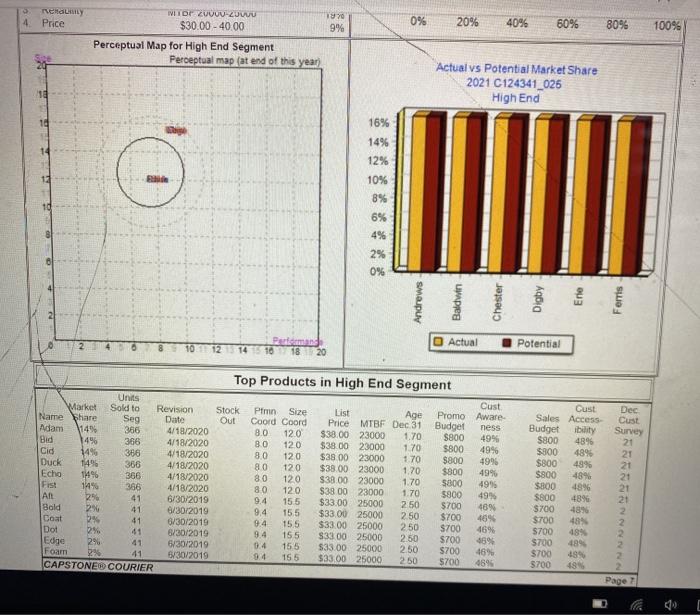The height and width of the screenshot is (615, 700).
Task: Click the dark red Potential legend swatch
Action: coord(507,343)
